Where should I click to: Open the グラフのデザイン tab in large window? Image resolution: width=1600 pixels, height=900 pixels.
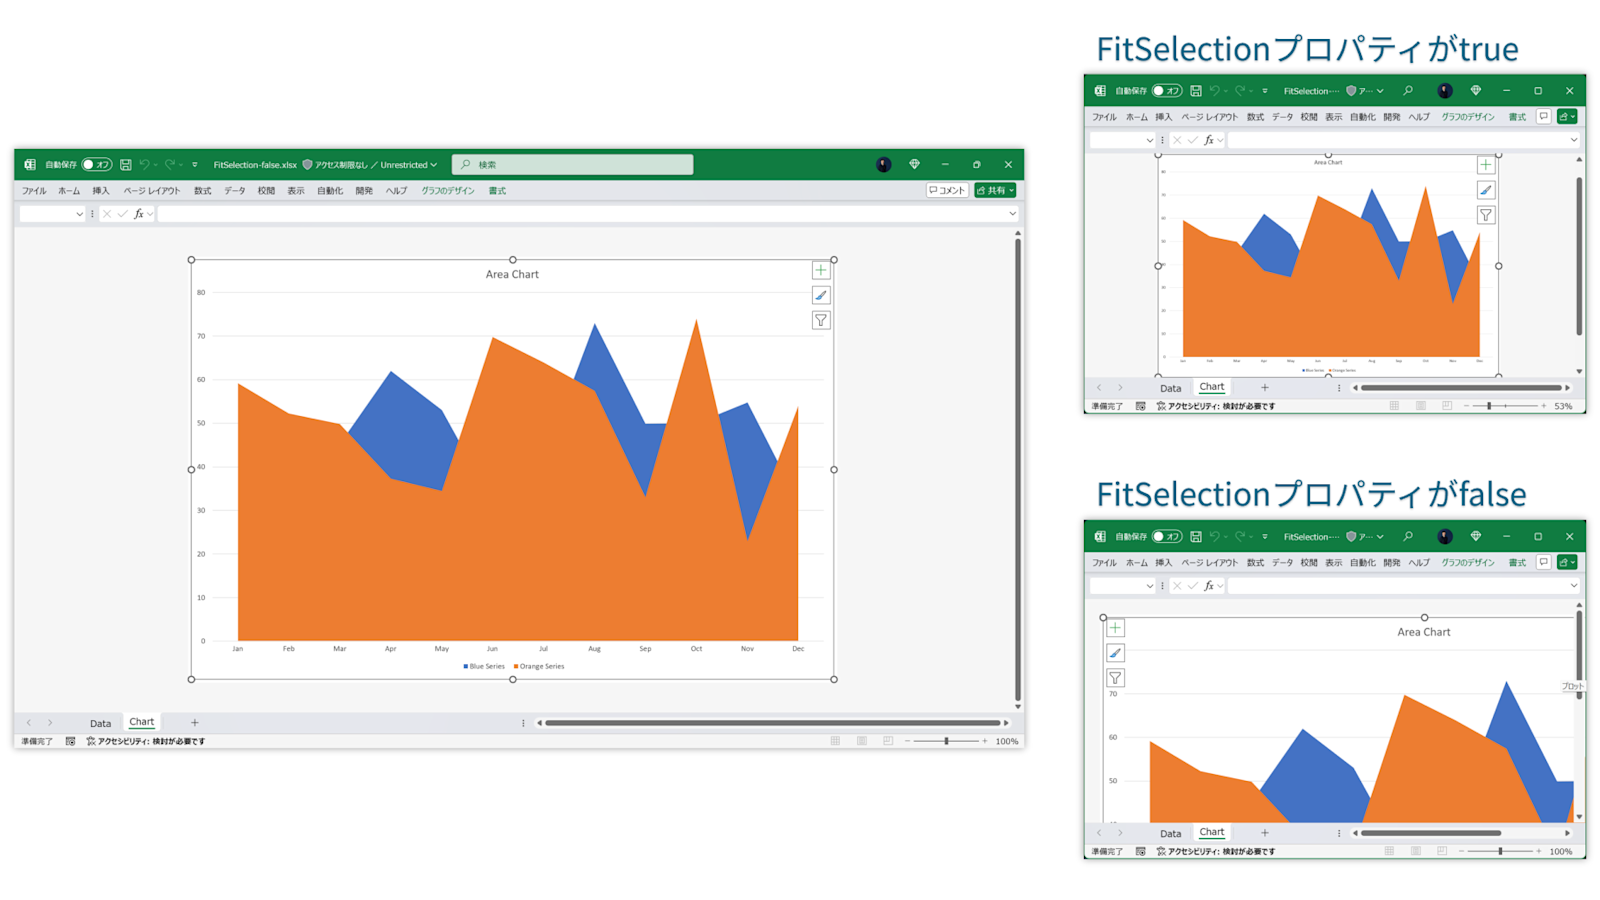[448, 191]
